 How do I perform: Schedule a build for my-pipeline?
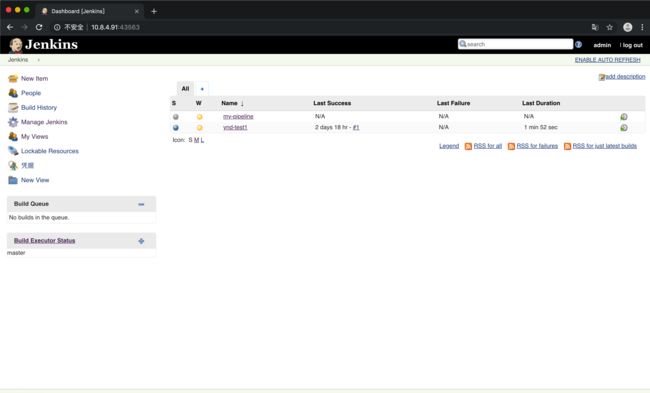[623, 117]
